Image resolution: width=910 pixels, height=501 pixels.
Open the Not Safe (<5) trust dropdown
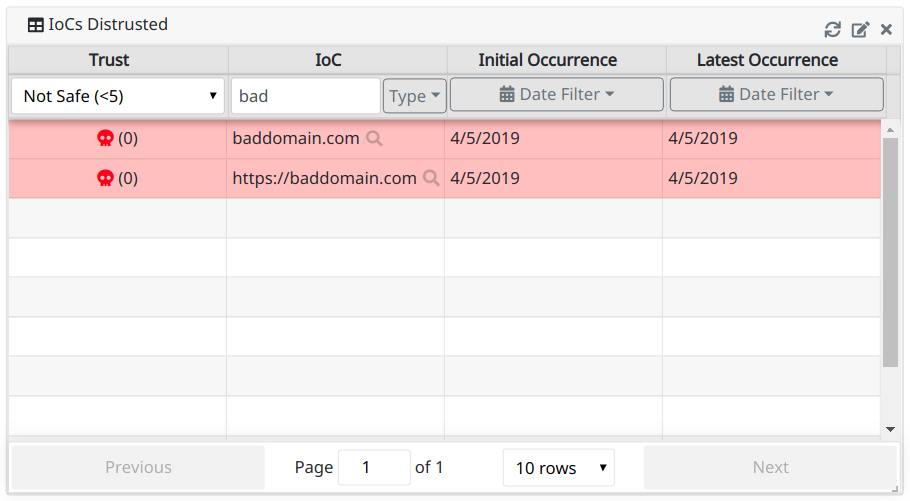tap(118, 96)
